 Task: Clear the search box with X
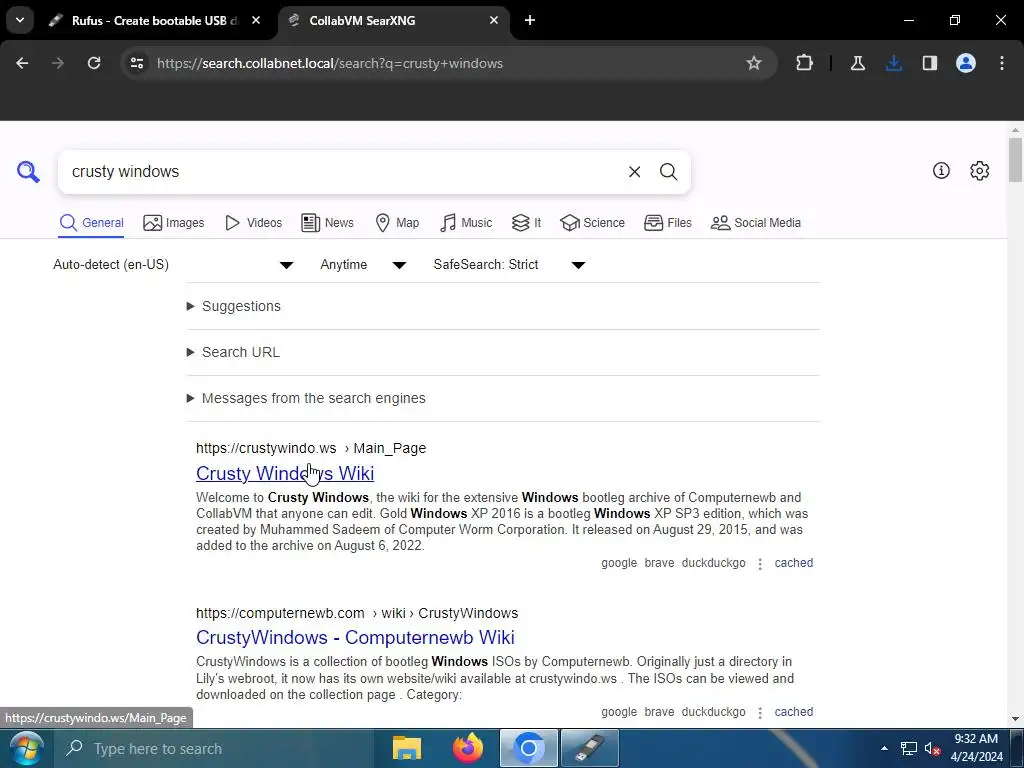point(634,172)
